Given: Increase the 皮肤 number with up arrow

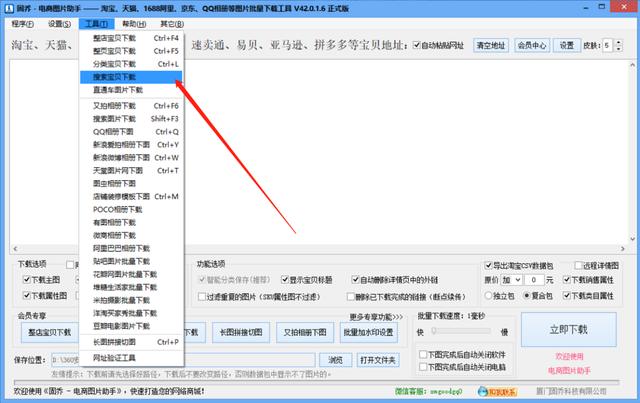Looking at the screenshot, I should (x=619, y=42).
